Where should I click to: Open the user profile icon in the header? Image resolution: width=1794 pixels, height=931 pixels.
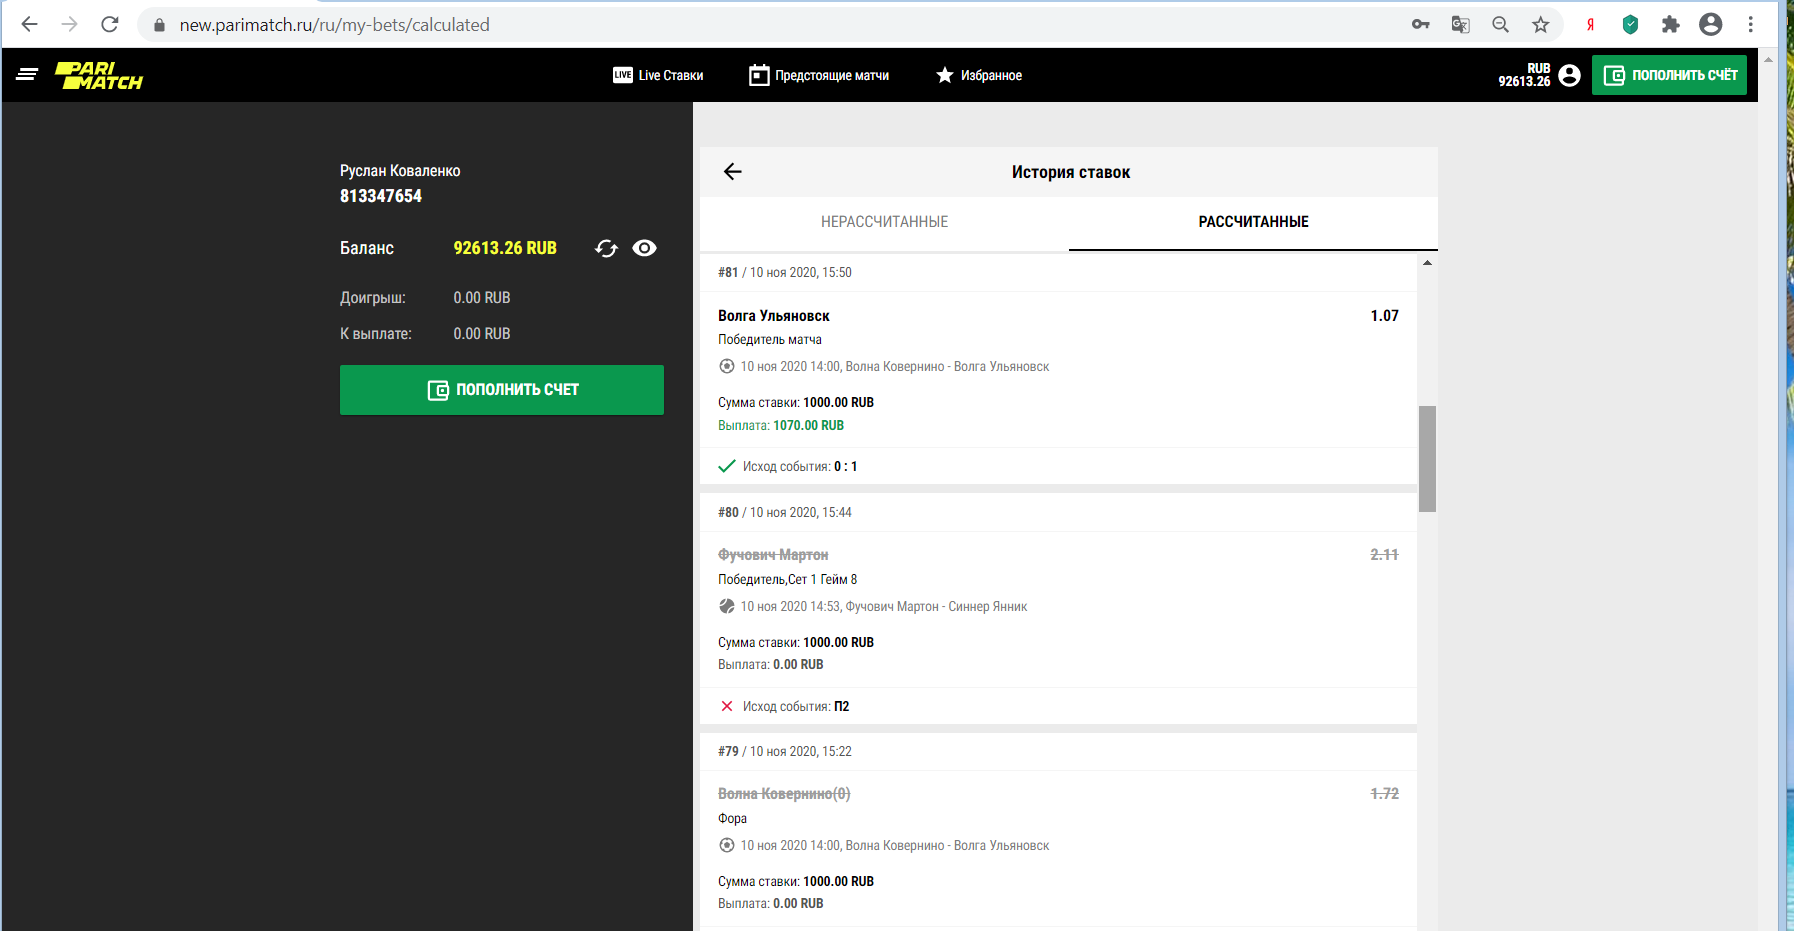click(x=1570, y=75)
